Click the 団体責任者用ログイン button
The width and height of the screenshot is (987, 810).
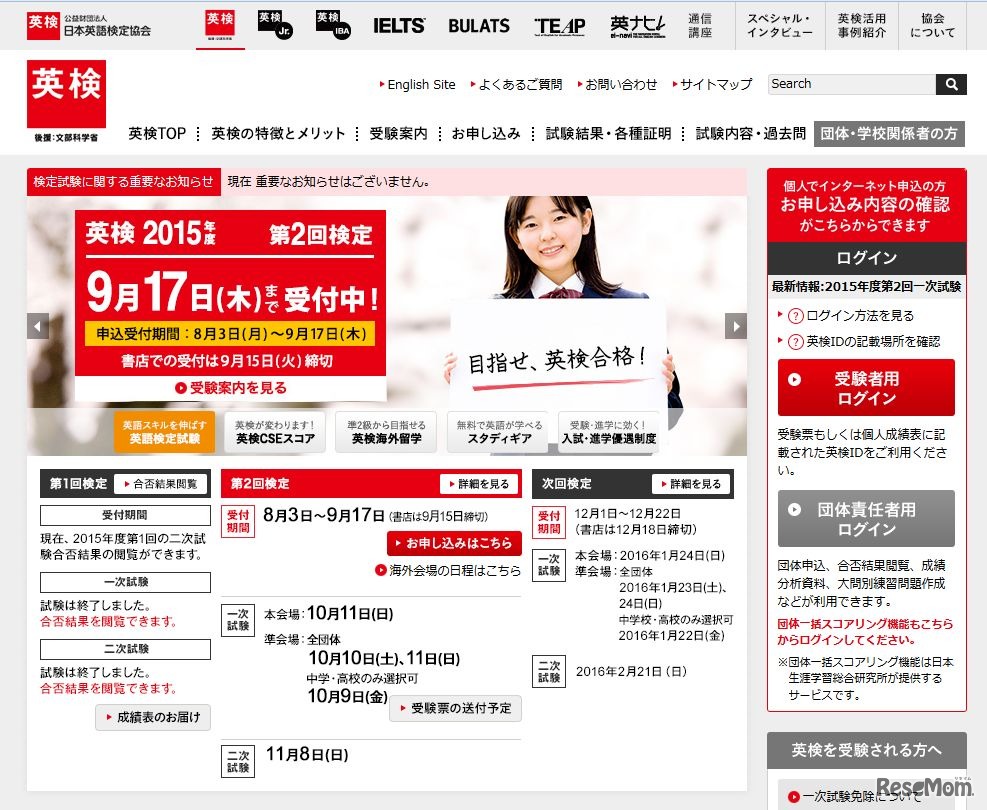point(866,519)
